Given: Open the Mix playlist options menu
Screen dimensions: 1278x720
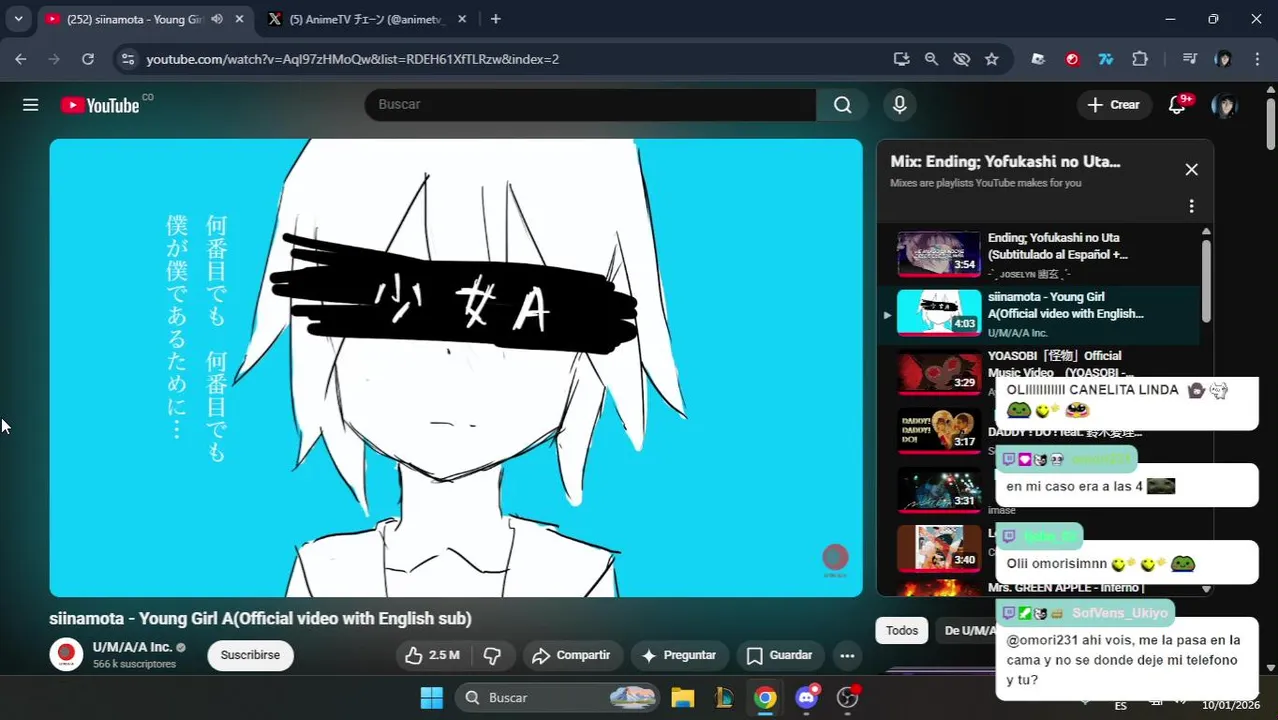Looking at the screenshot, I should point(1191,206).
